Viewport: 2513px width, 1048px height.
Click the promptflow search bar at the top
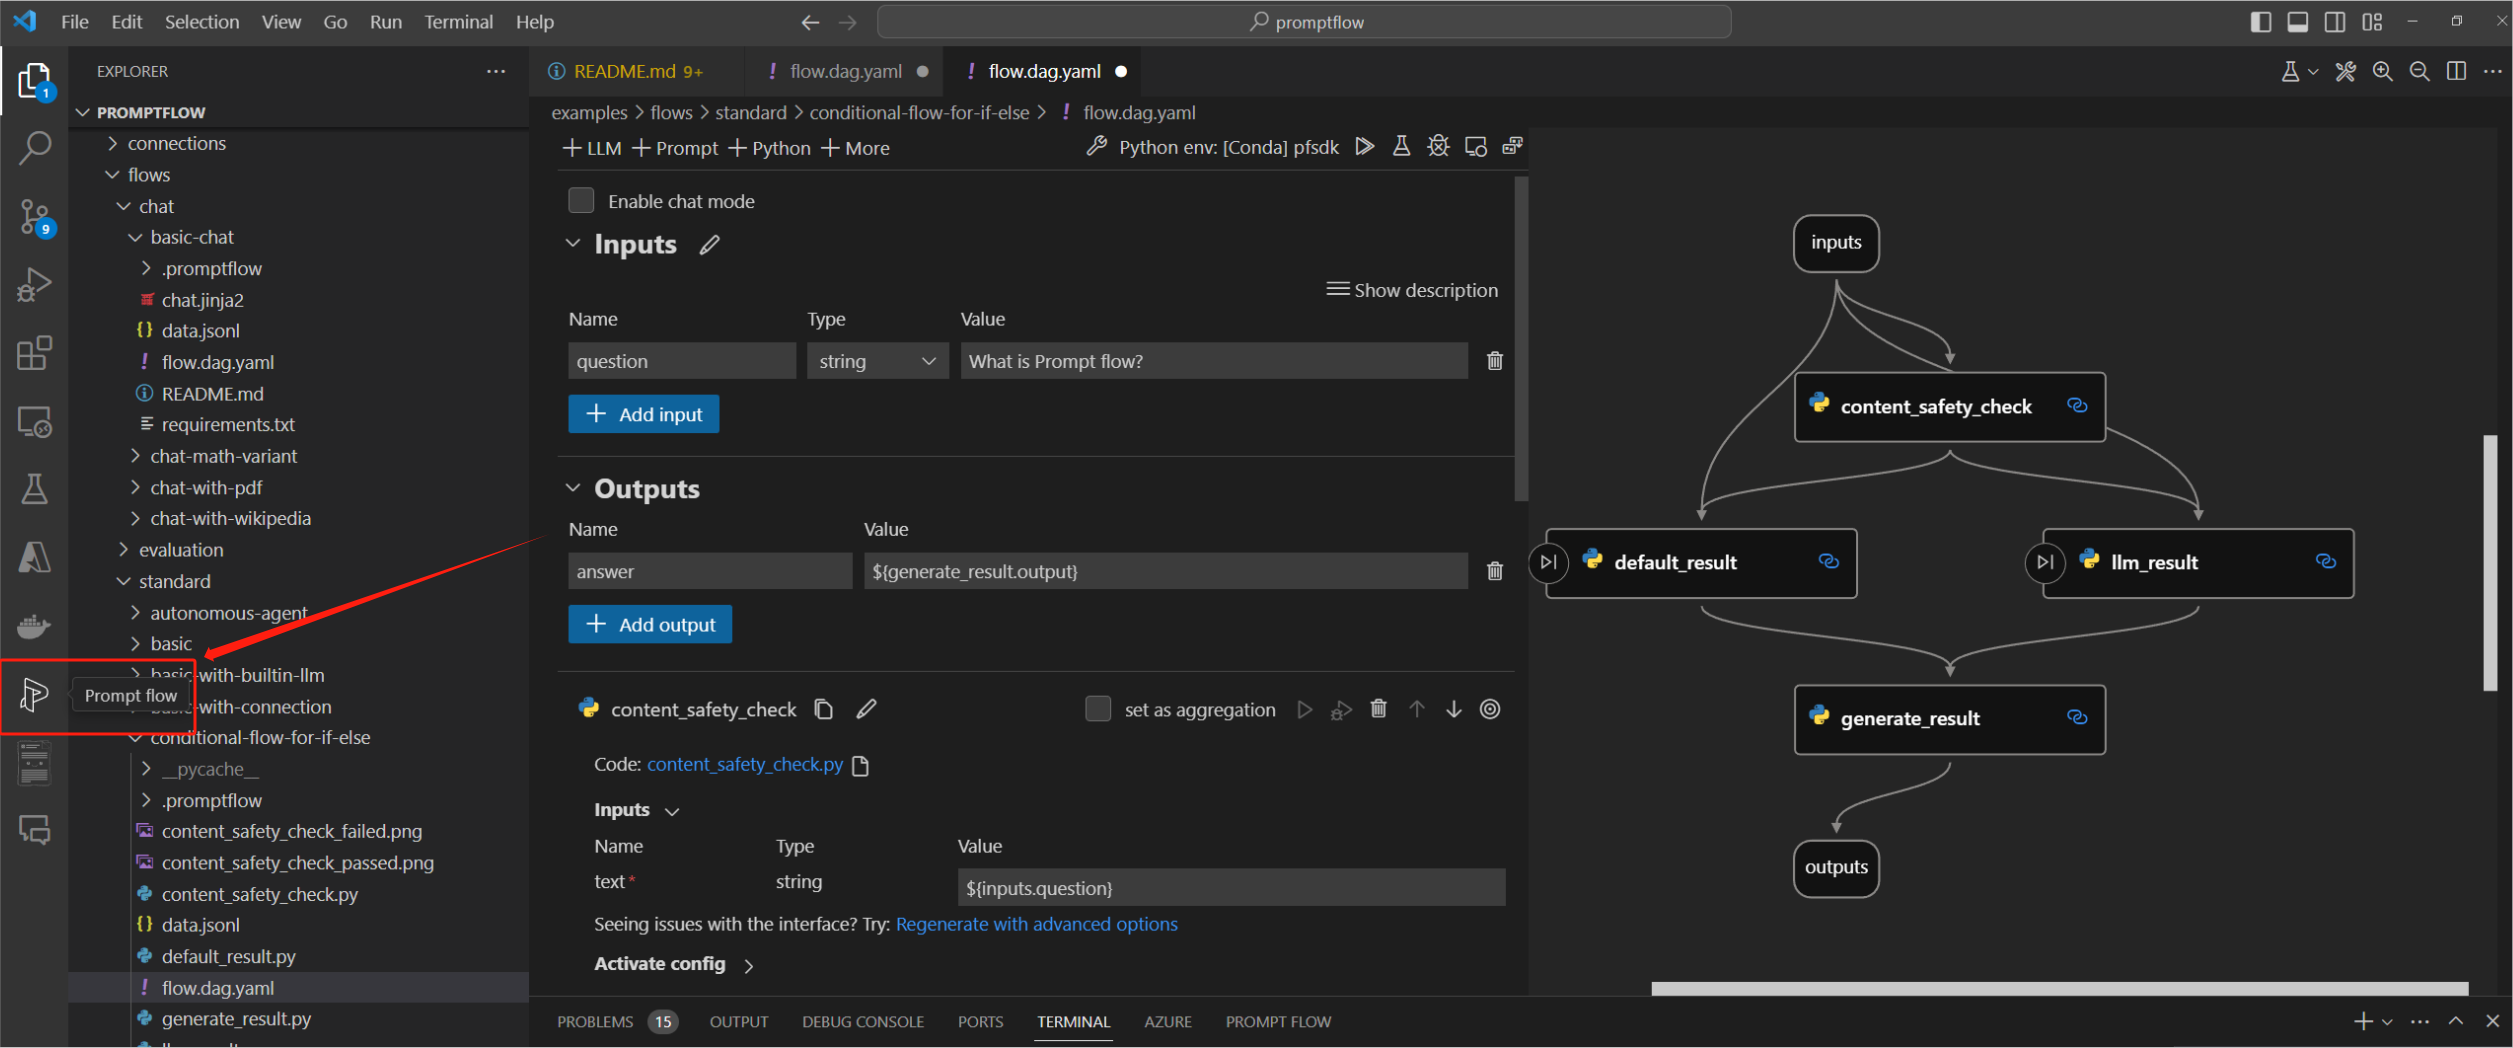(x=1305, y=21)
